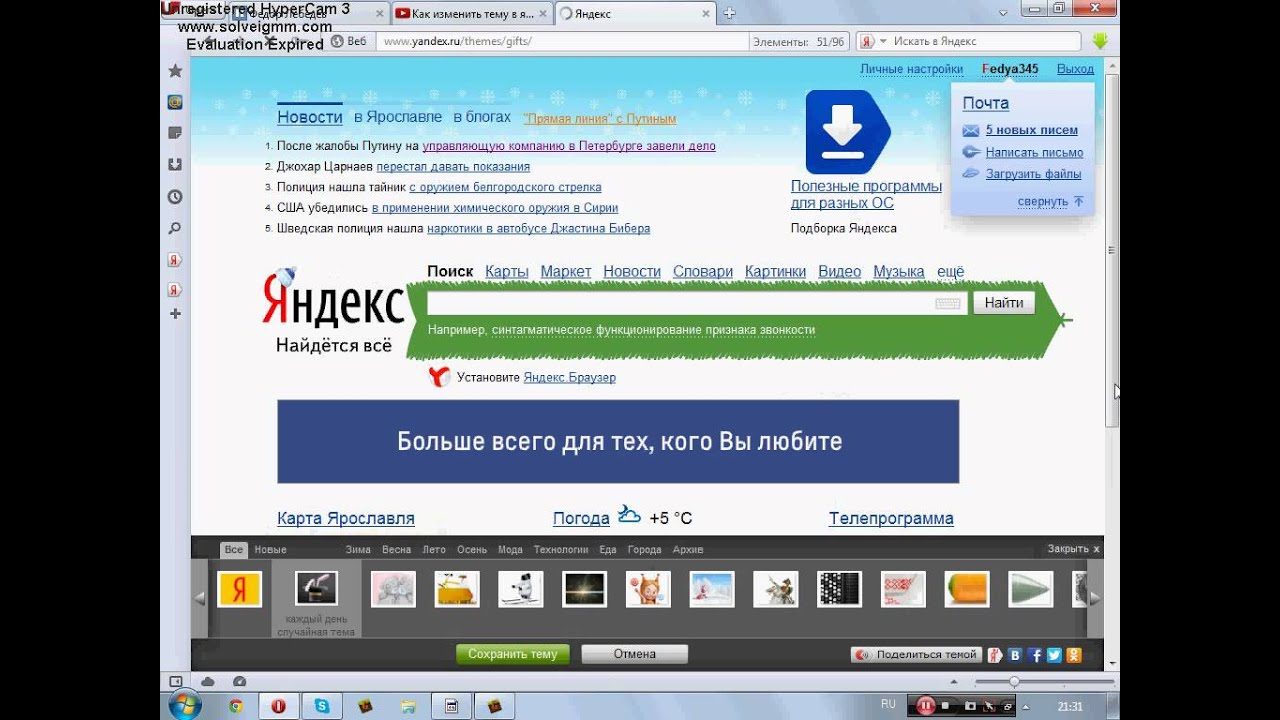Click the blue download programs icon
The height and width of the screenshot is (720, 1280).
[847, 132]
